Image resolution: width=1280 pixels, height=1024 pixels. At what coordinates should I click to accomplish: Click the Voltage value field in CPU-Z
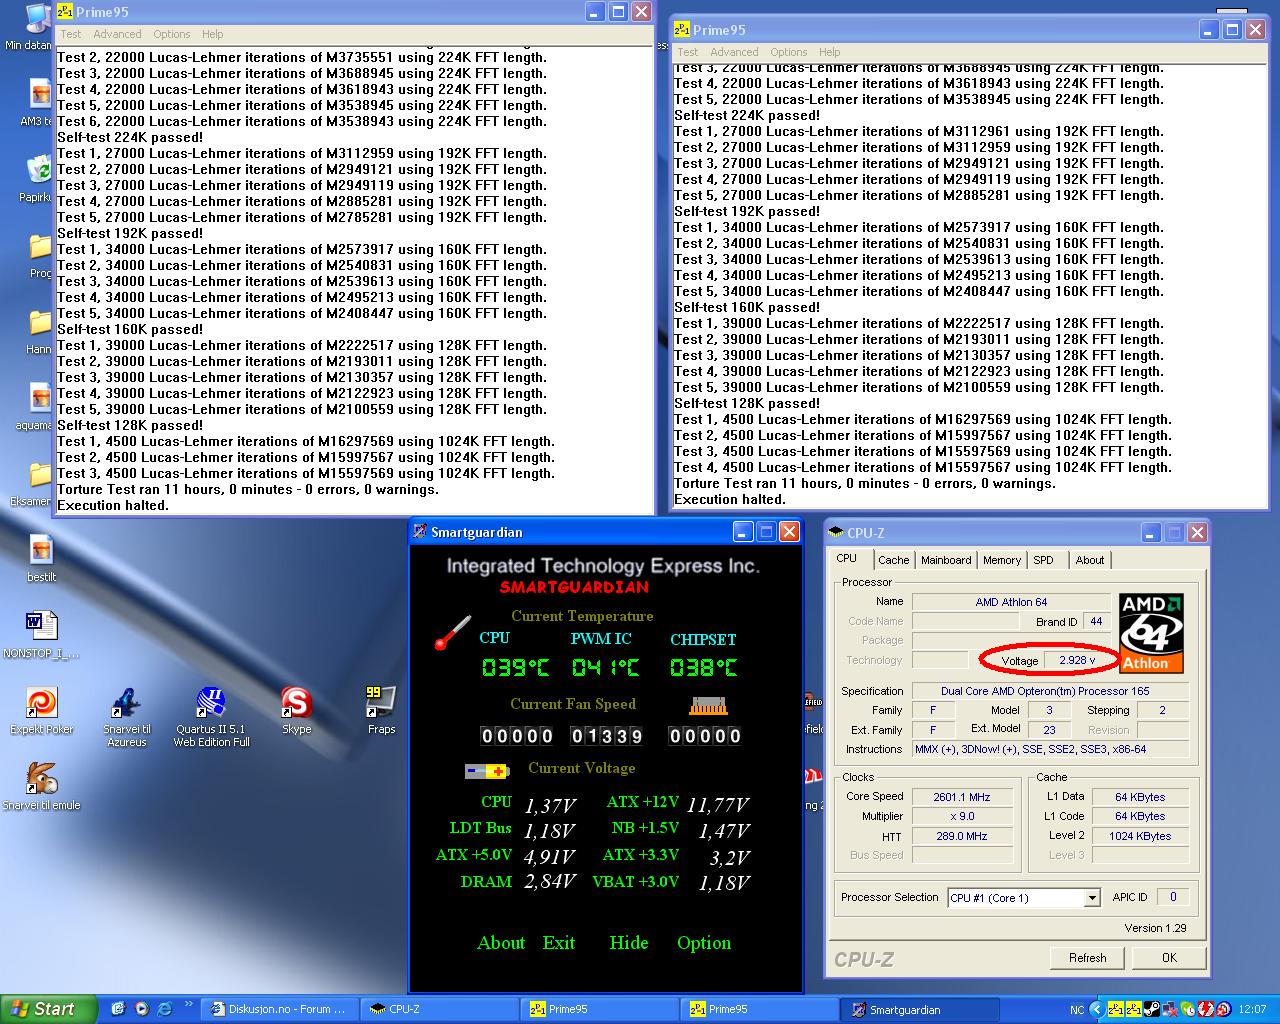coord(1078,660)
